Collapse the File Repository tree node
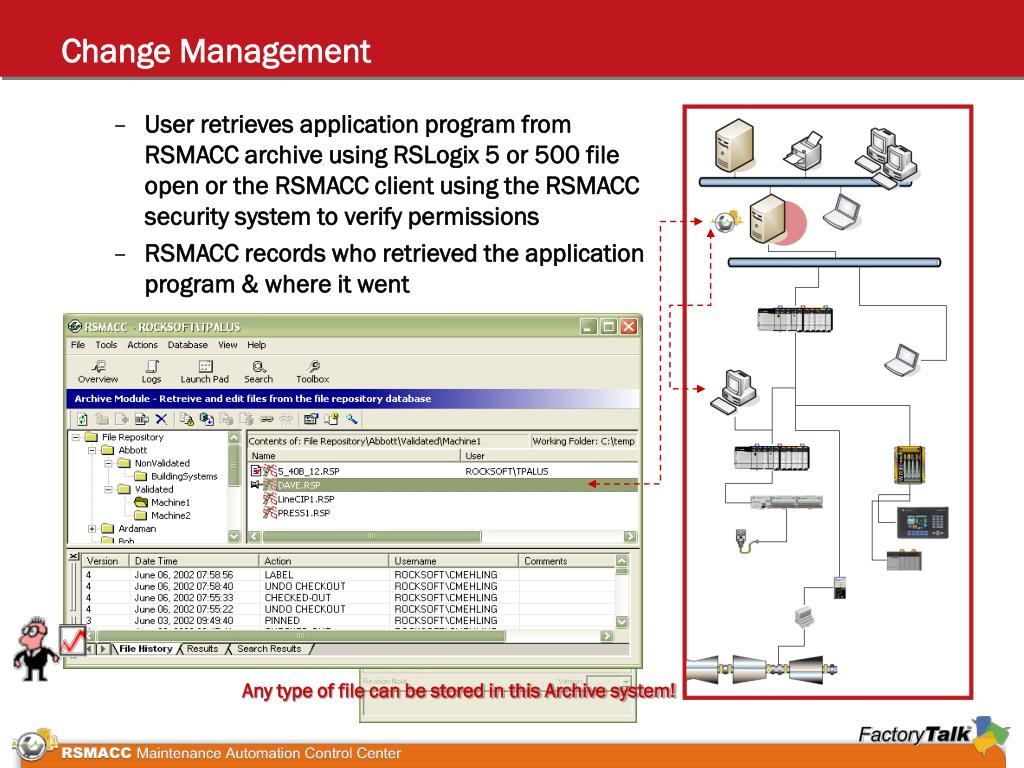The image size is (1024, 768). (75, 438)
